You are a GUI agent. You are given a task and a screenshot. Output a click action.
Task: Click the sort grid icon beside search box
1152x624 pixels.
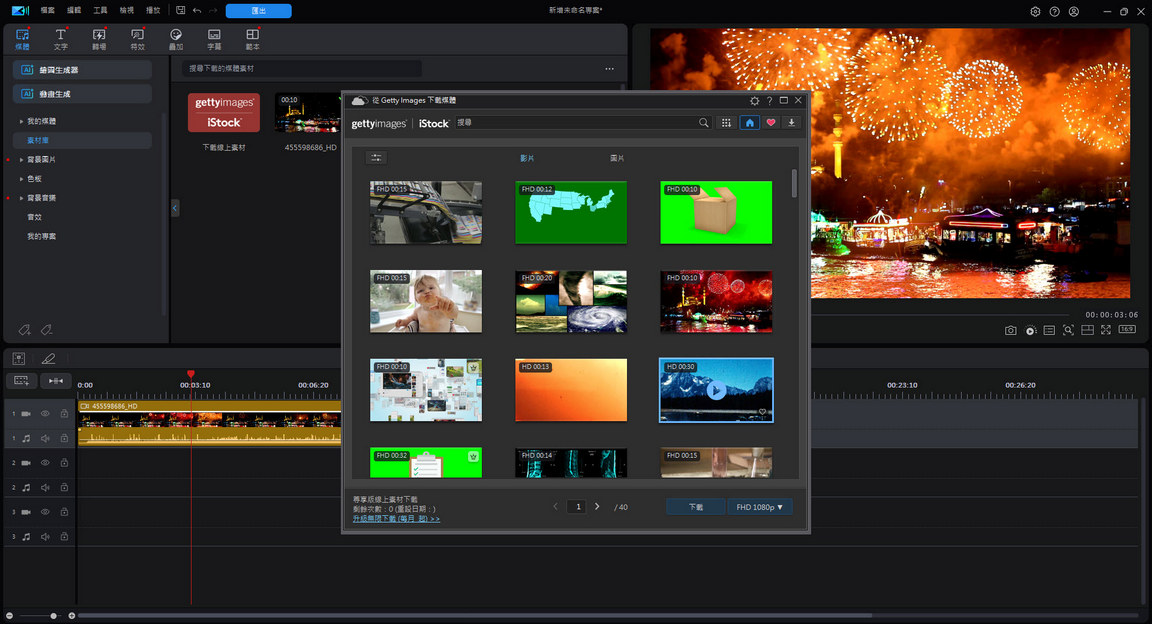coord(726,123)
